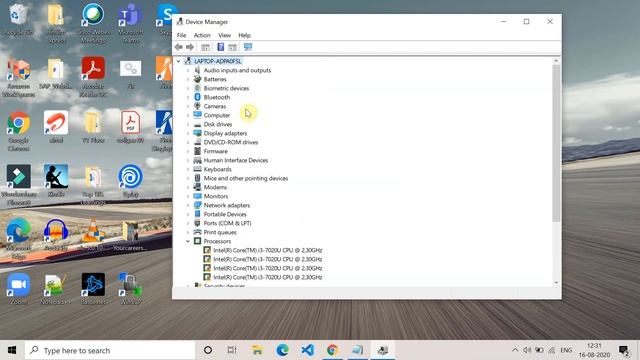Click the Bluetooth category icon
This screenshot has width=640, height=360.
point(198,97)
